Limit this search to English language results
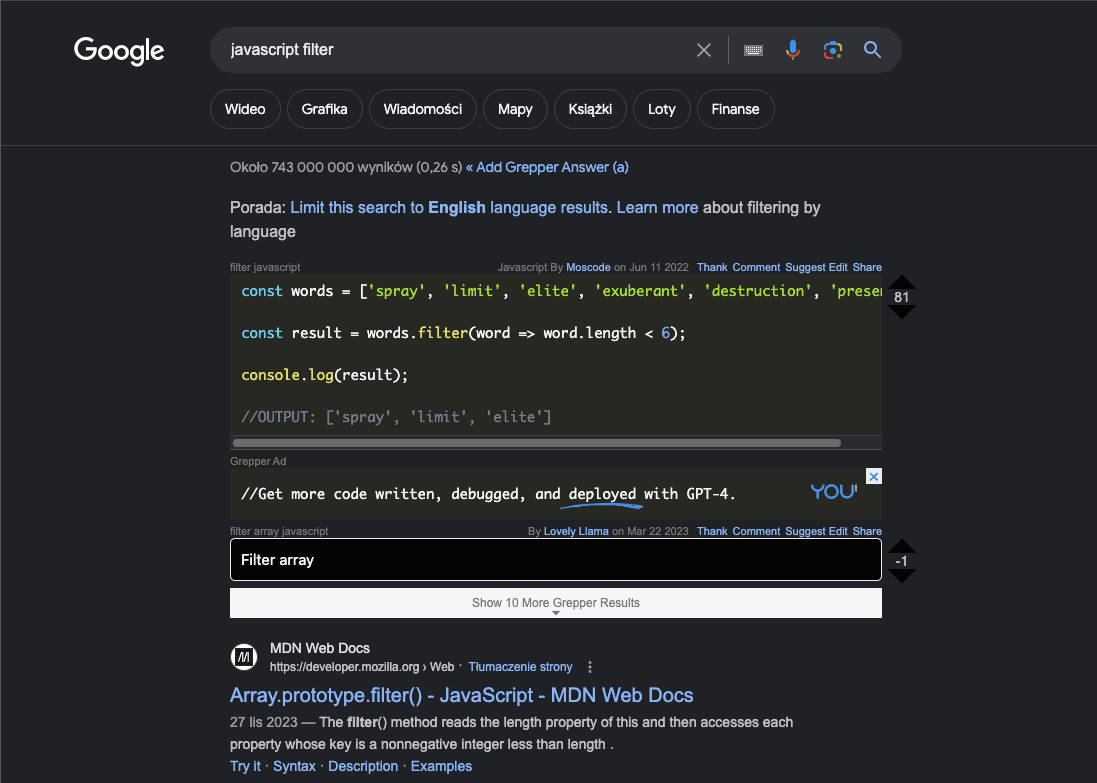Image resolution: width=1097 pixels, height=783 pixels. pos(449,208)
